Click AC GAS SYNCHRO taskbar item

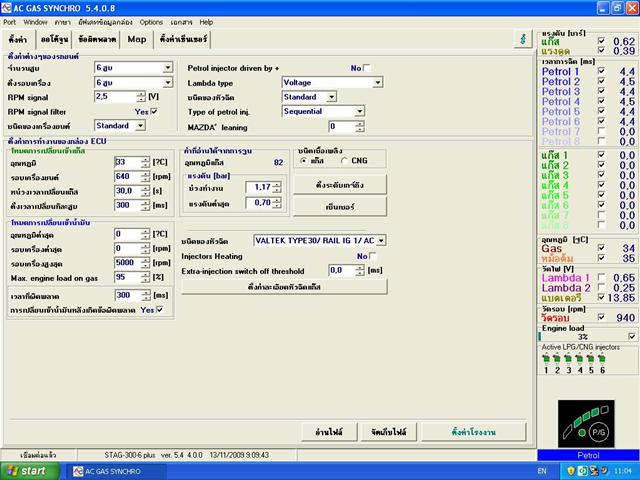click(108, 469)
